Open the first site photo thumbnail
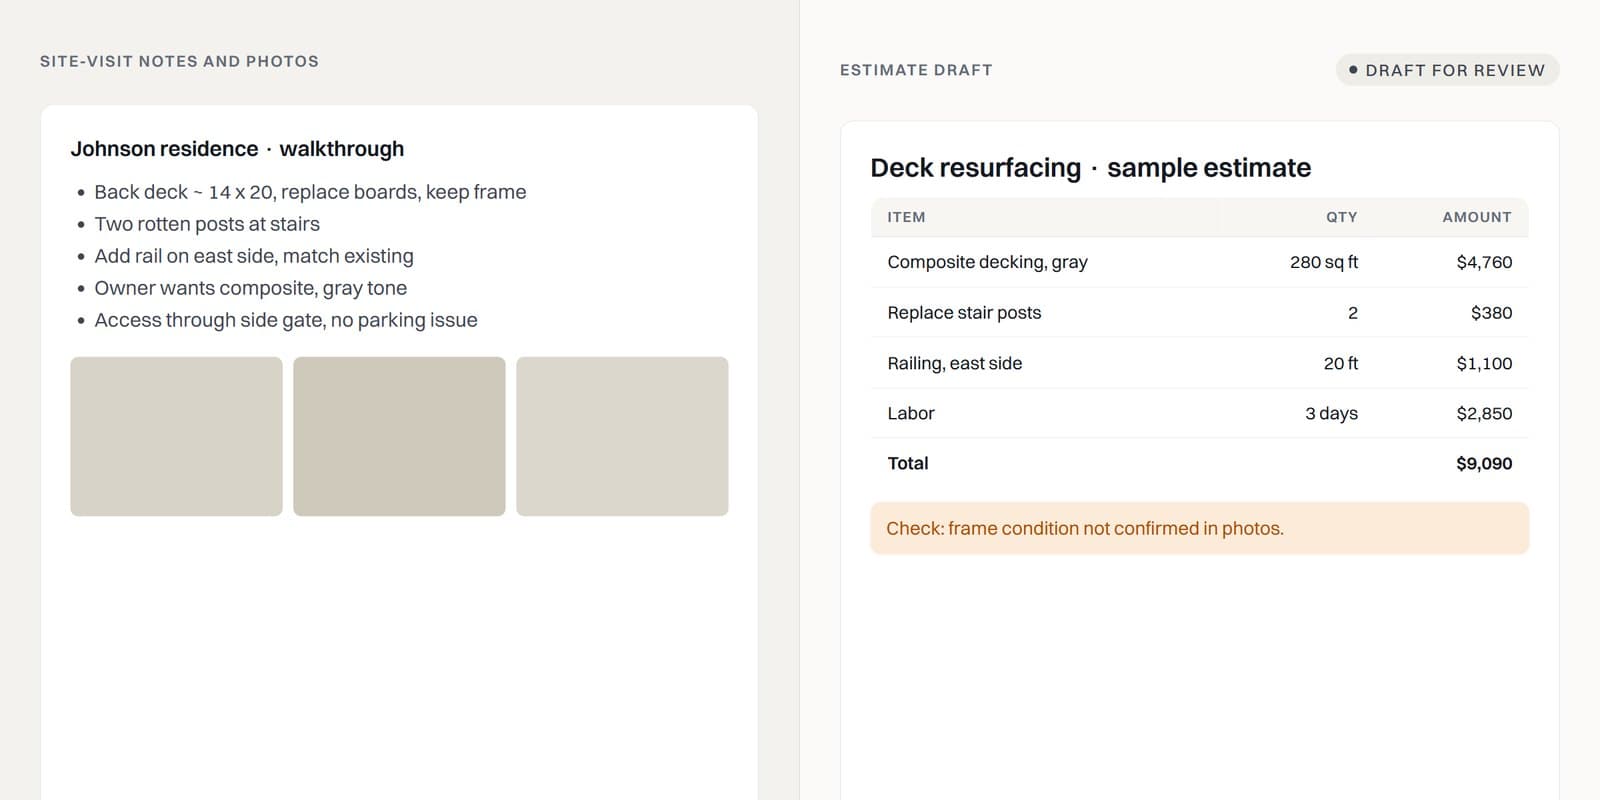This screenshot has width=1600, height=800. (x=176, y=436)
